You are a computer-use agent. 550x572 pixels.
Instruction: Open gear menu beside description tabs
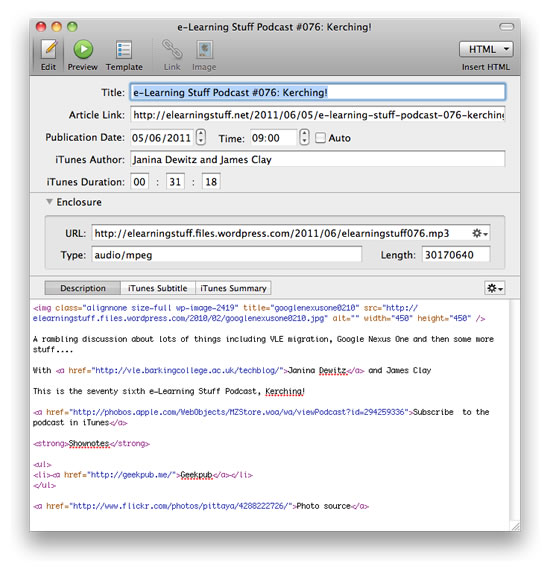tap(495, 288)
